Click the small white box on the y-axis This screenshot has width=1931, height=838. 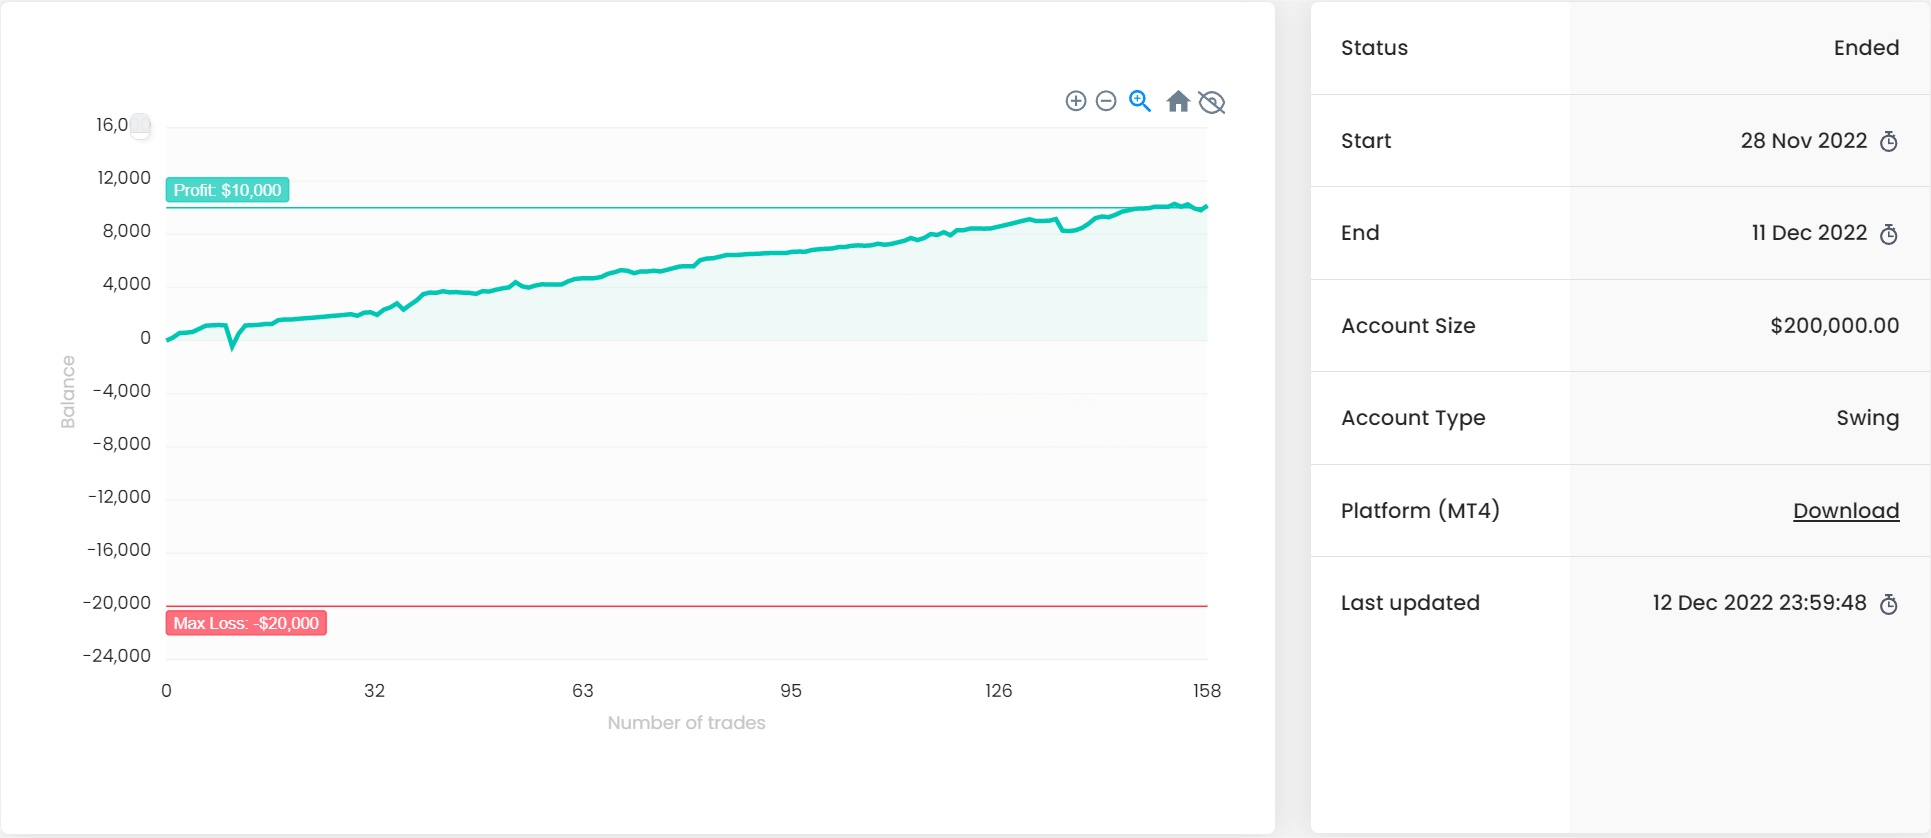tap(141, 126)
